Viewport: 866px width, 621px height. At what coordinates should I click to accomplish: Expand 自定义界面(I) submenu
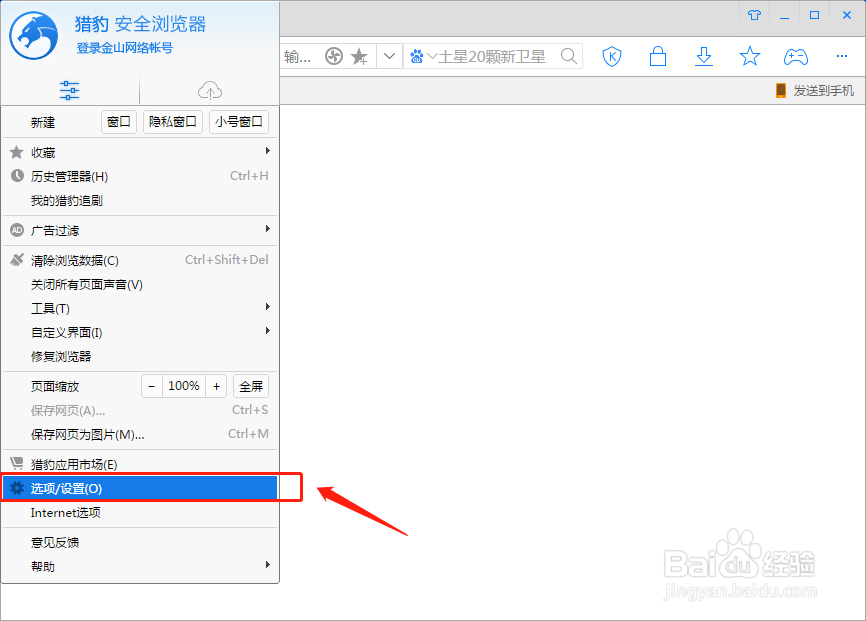140,333
